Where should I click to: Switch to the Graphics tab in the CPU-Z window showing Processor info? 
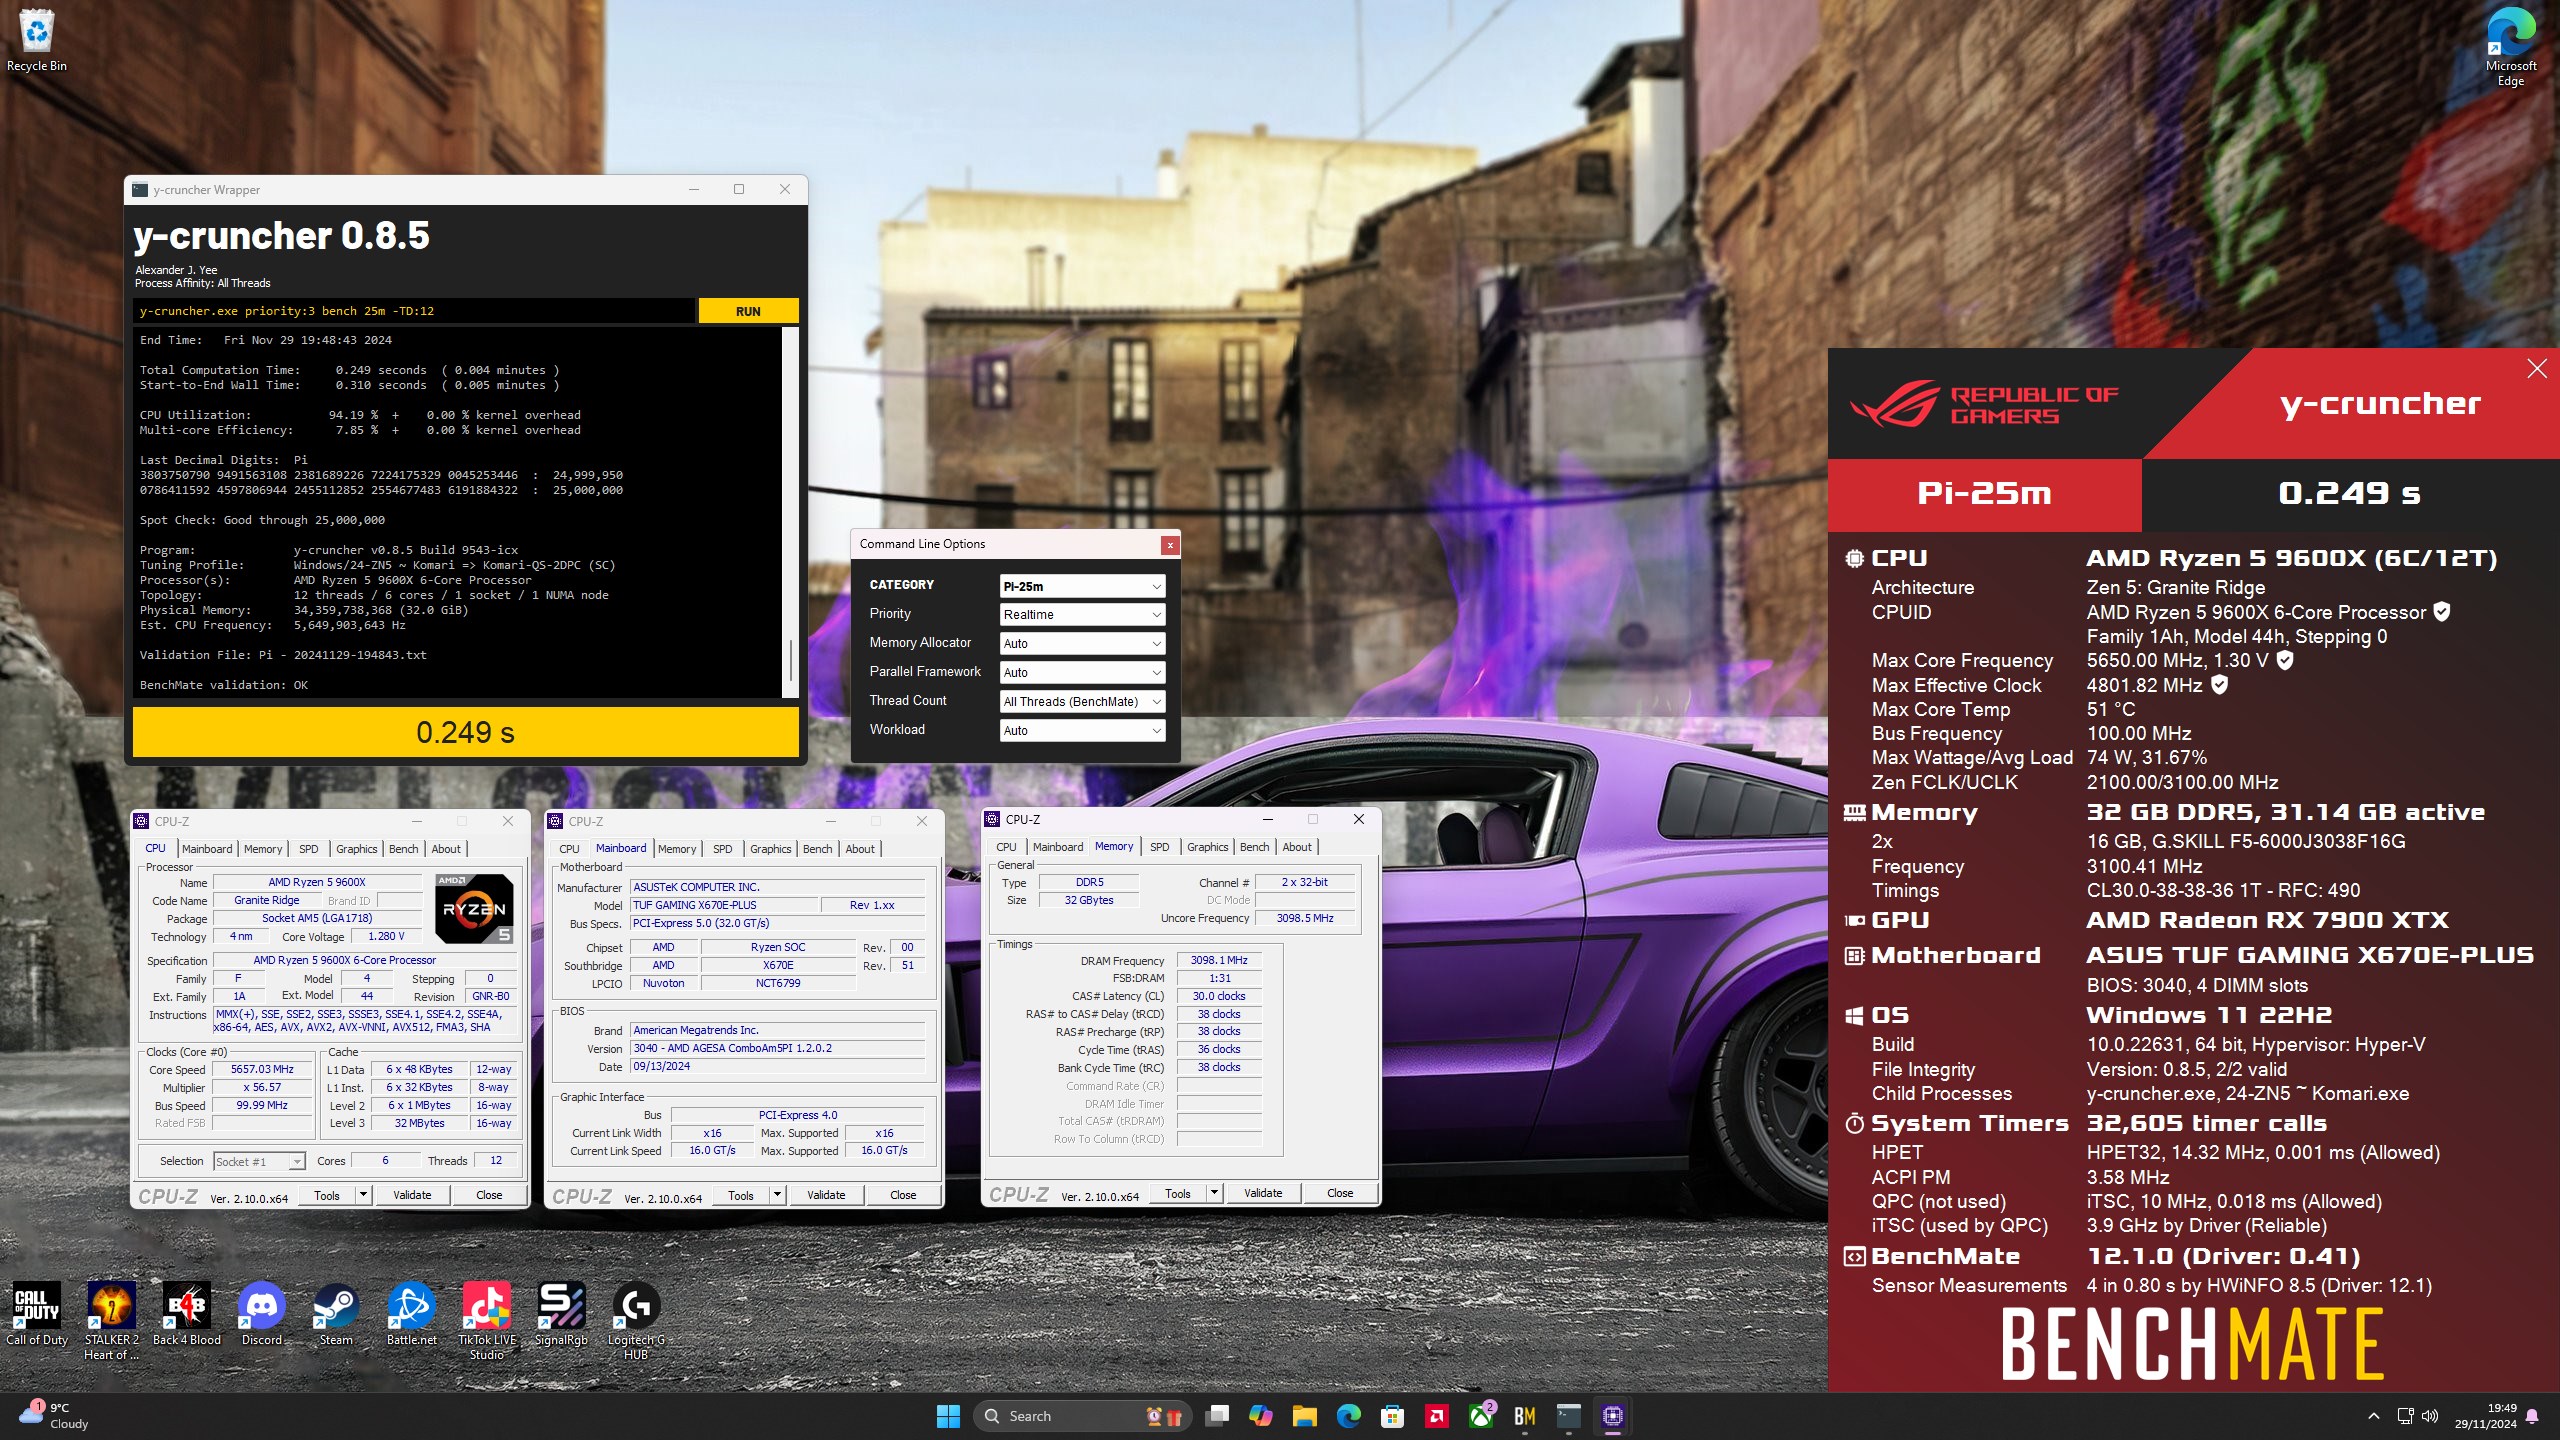[x=357, y=849]
